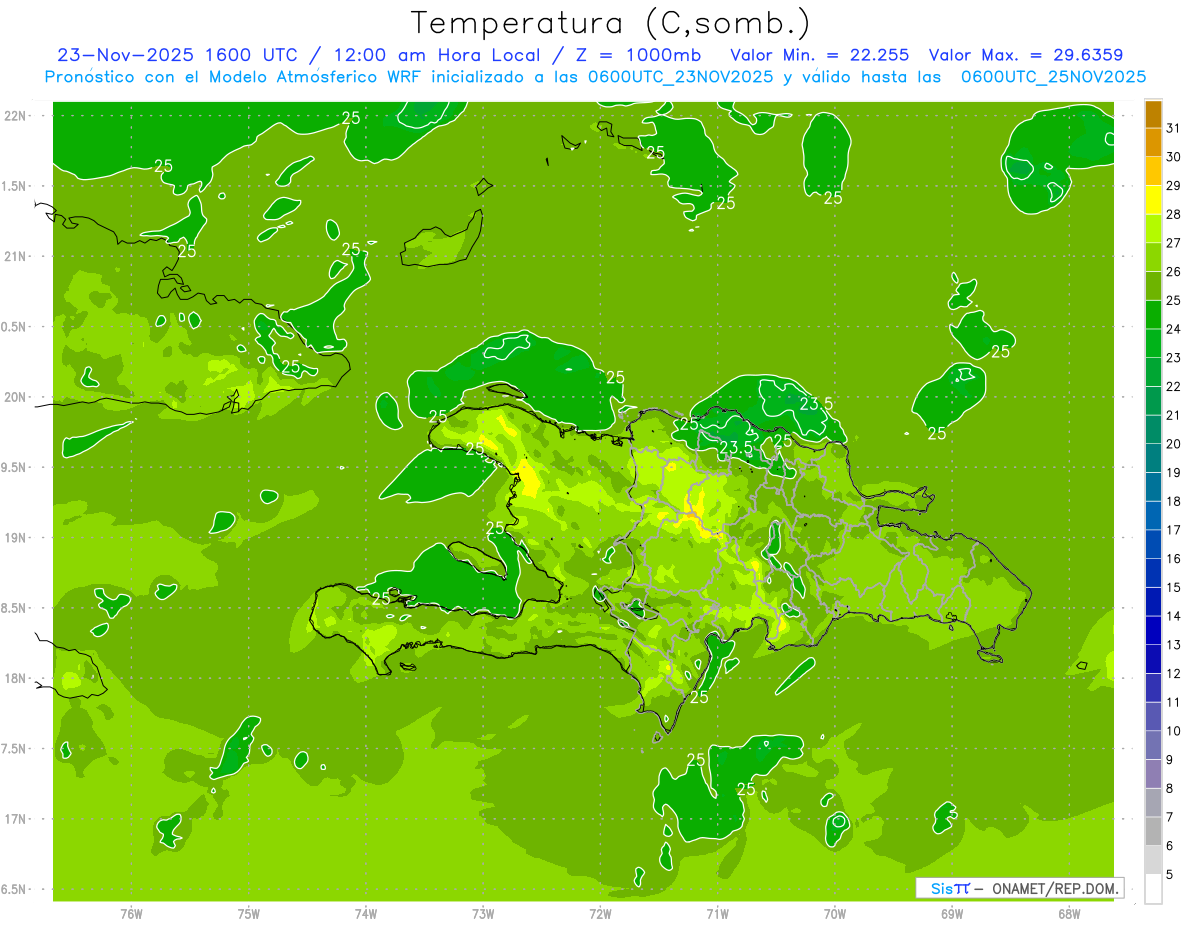Click the '31' value on the colorbar
The width and height of the screenshot is (1200, 927).
click(x=1174, y=128)
